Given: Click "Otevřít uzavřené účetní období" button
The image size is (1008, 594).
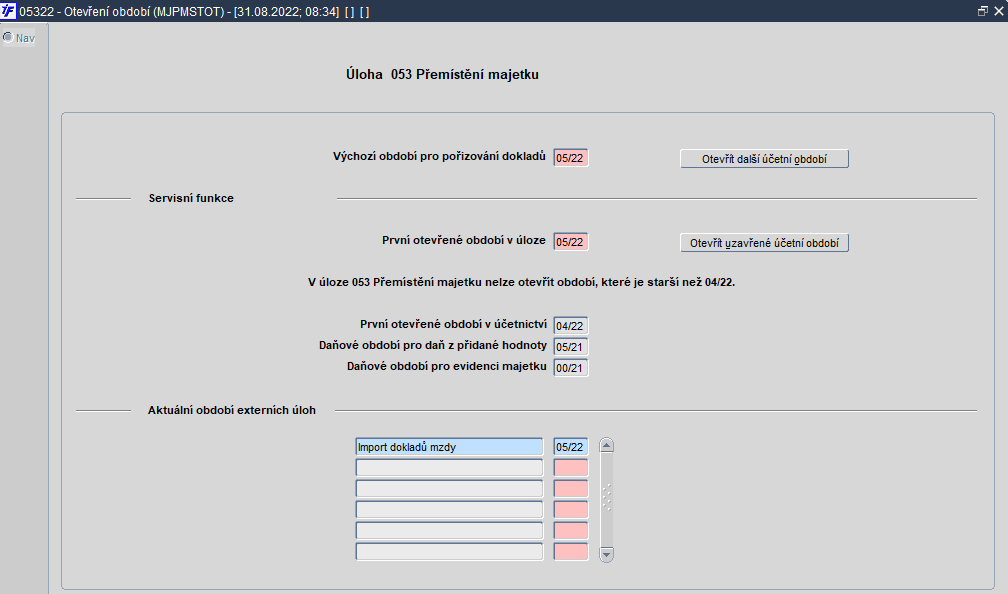Looking at the screenshot, I should (764, 243).
